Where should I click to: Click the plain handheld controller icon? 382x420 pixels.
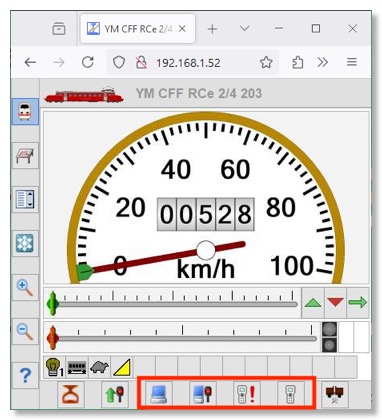[291, 394]
